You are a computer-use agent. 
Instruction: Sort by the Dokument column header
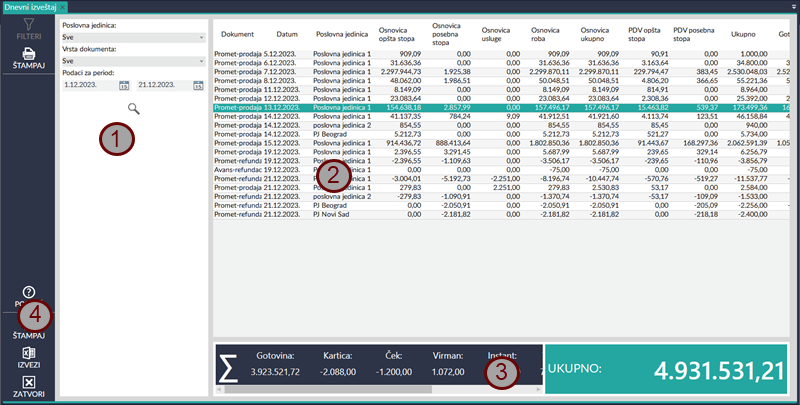[x=237, y=34]
